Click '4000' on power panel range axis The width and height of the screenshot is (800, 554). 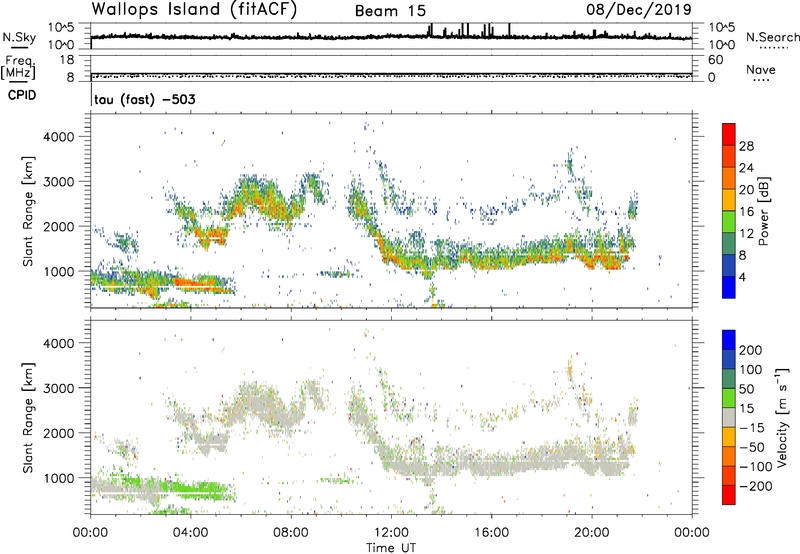coord(58,137)
